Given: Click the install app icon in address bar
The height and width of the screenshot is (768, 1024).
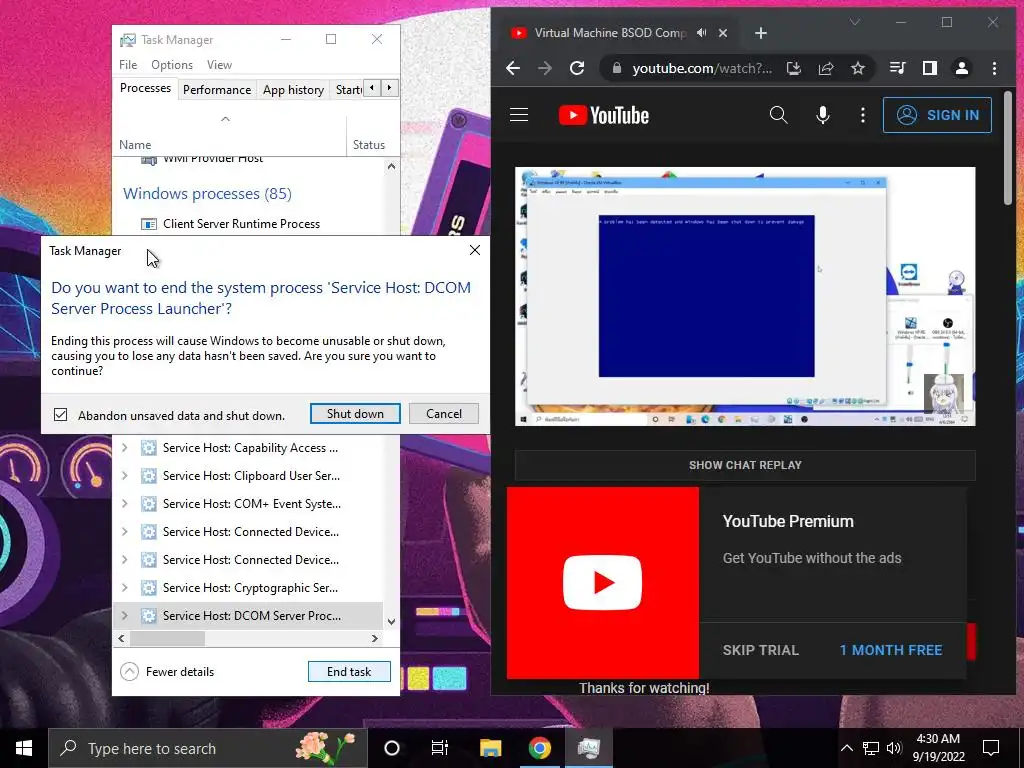Looking at the screenshot, I should click(x=793, y=69).
